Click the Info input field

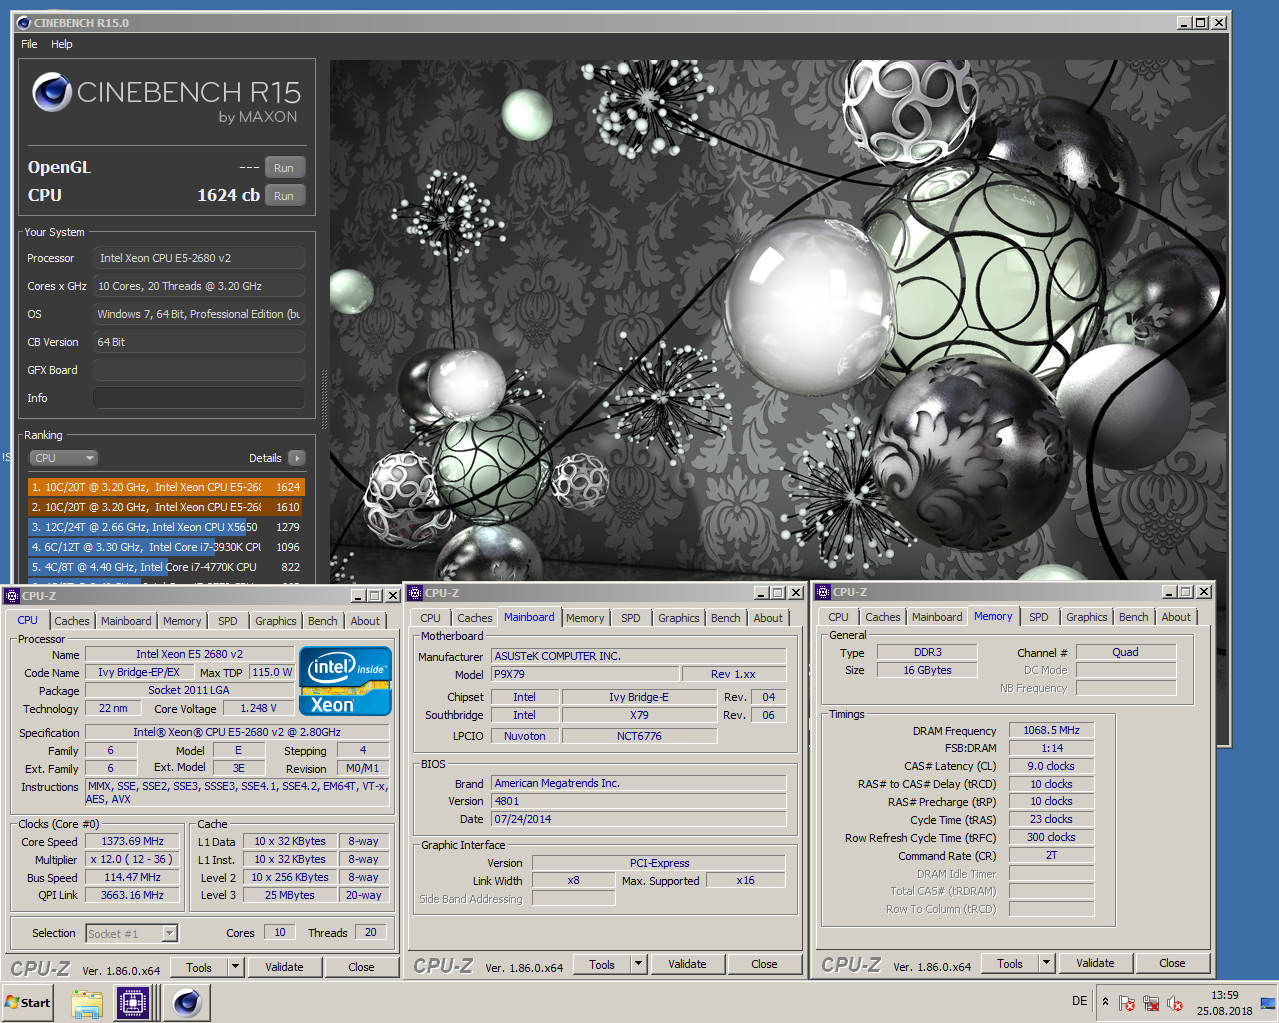pos(199,398)
